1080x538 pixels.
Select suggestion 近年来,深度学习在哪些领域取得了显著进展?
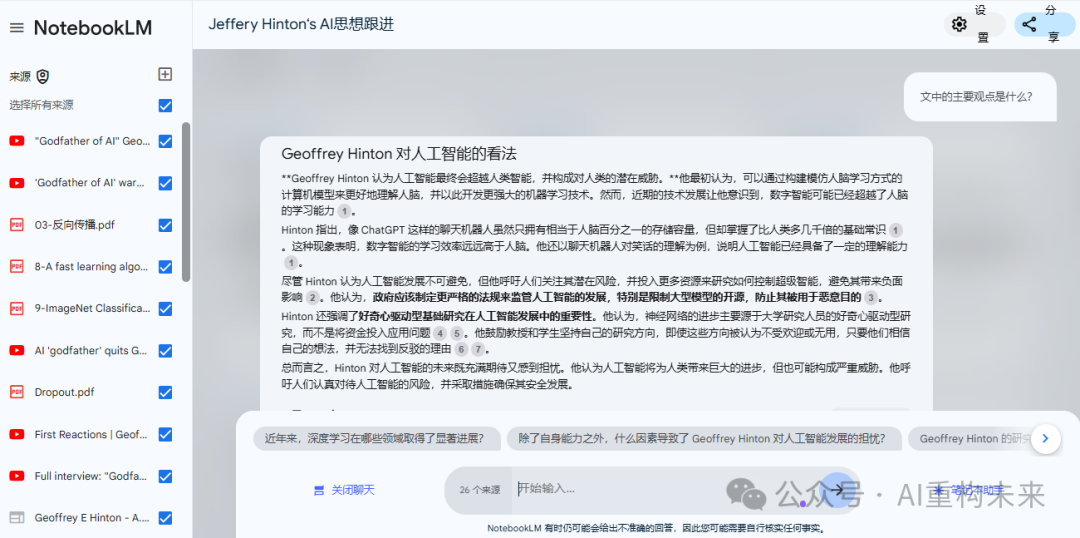tap(375, 438)
